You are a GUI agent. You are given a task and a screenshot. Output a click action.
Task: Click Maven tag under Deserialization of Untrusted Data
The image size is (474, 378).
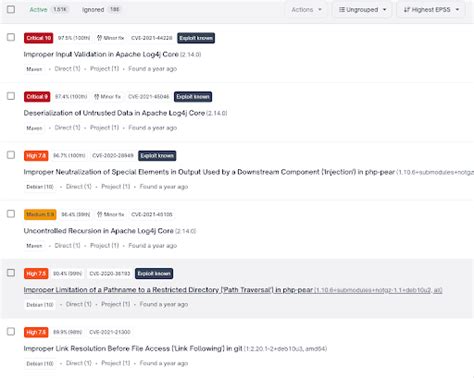[x=34, y=128]
